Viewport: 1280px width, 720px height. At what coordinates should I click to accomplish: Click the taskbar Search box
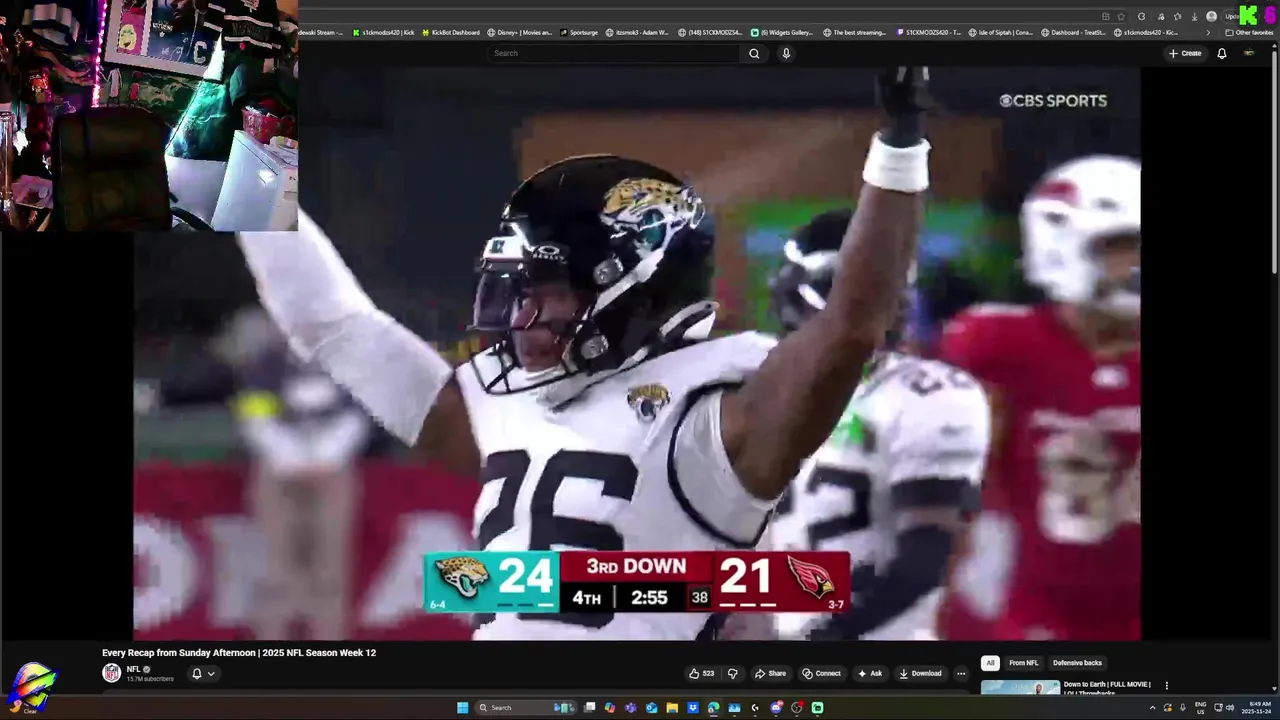point(525,708)
